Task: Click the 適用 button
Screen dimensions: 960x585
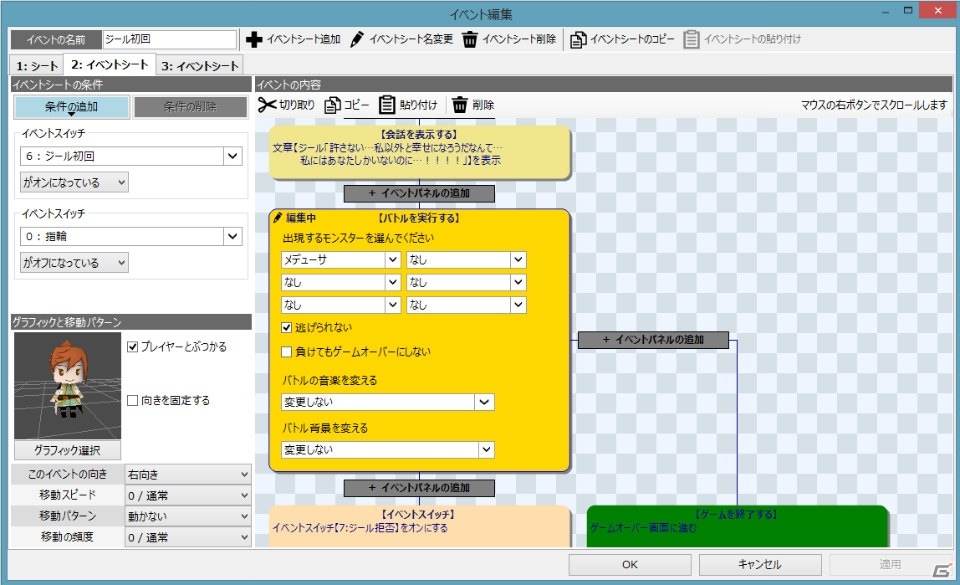Action: [x=890, y=565]
